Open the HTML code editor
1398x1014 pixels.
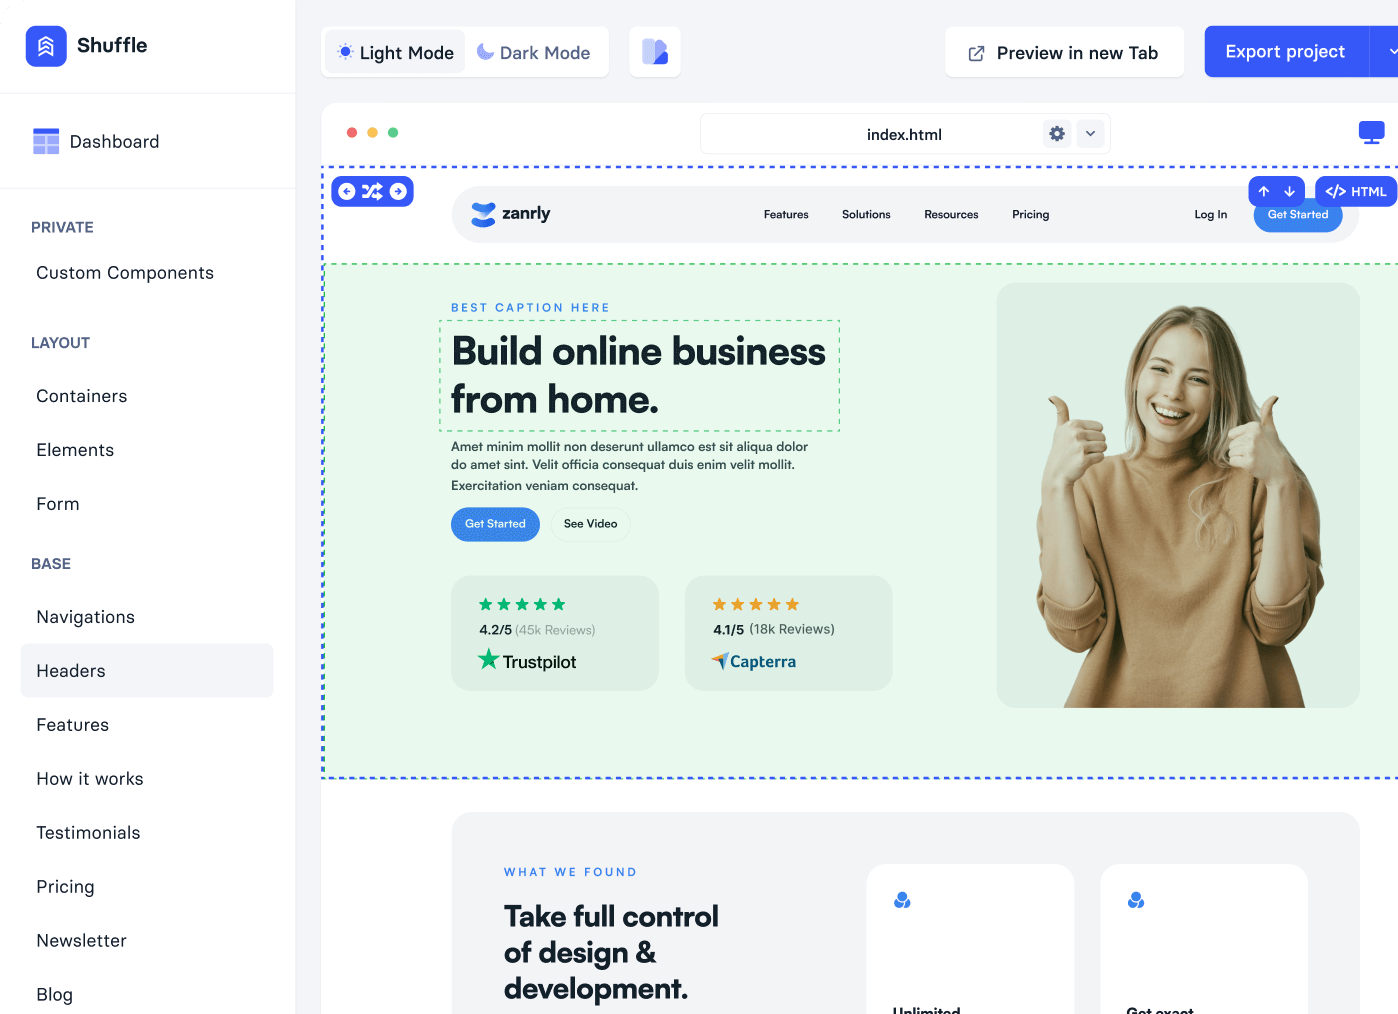(x=1356, y=191)
